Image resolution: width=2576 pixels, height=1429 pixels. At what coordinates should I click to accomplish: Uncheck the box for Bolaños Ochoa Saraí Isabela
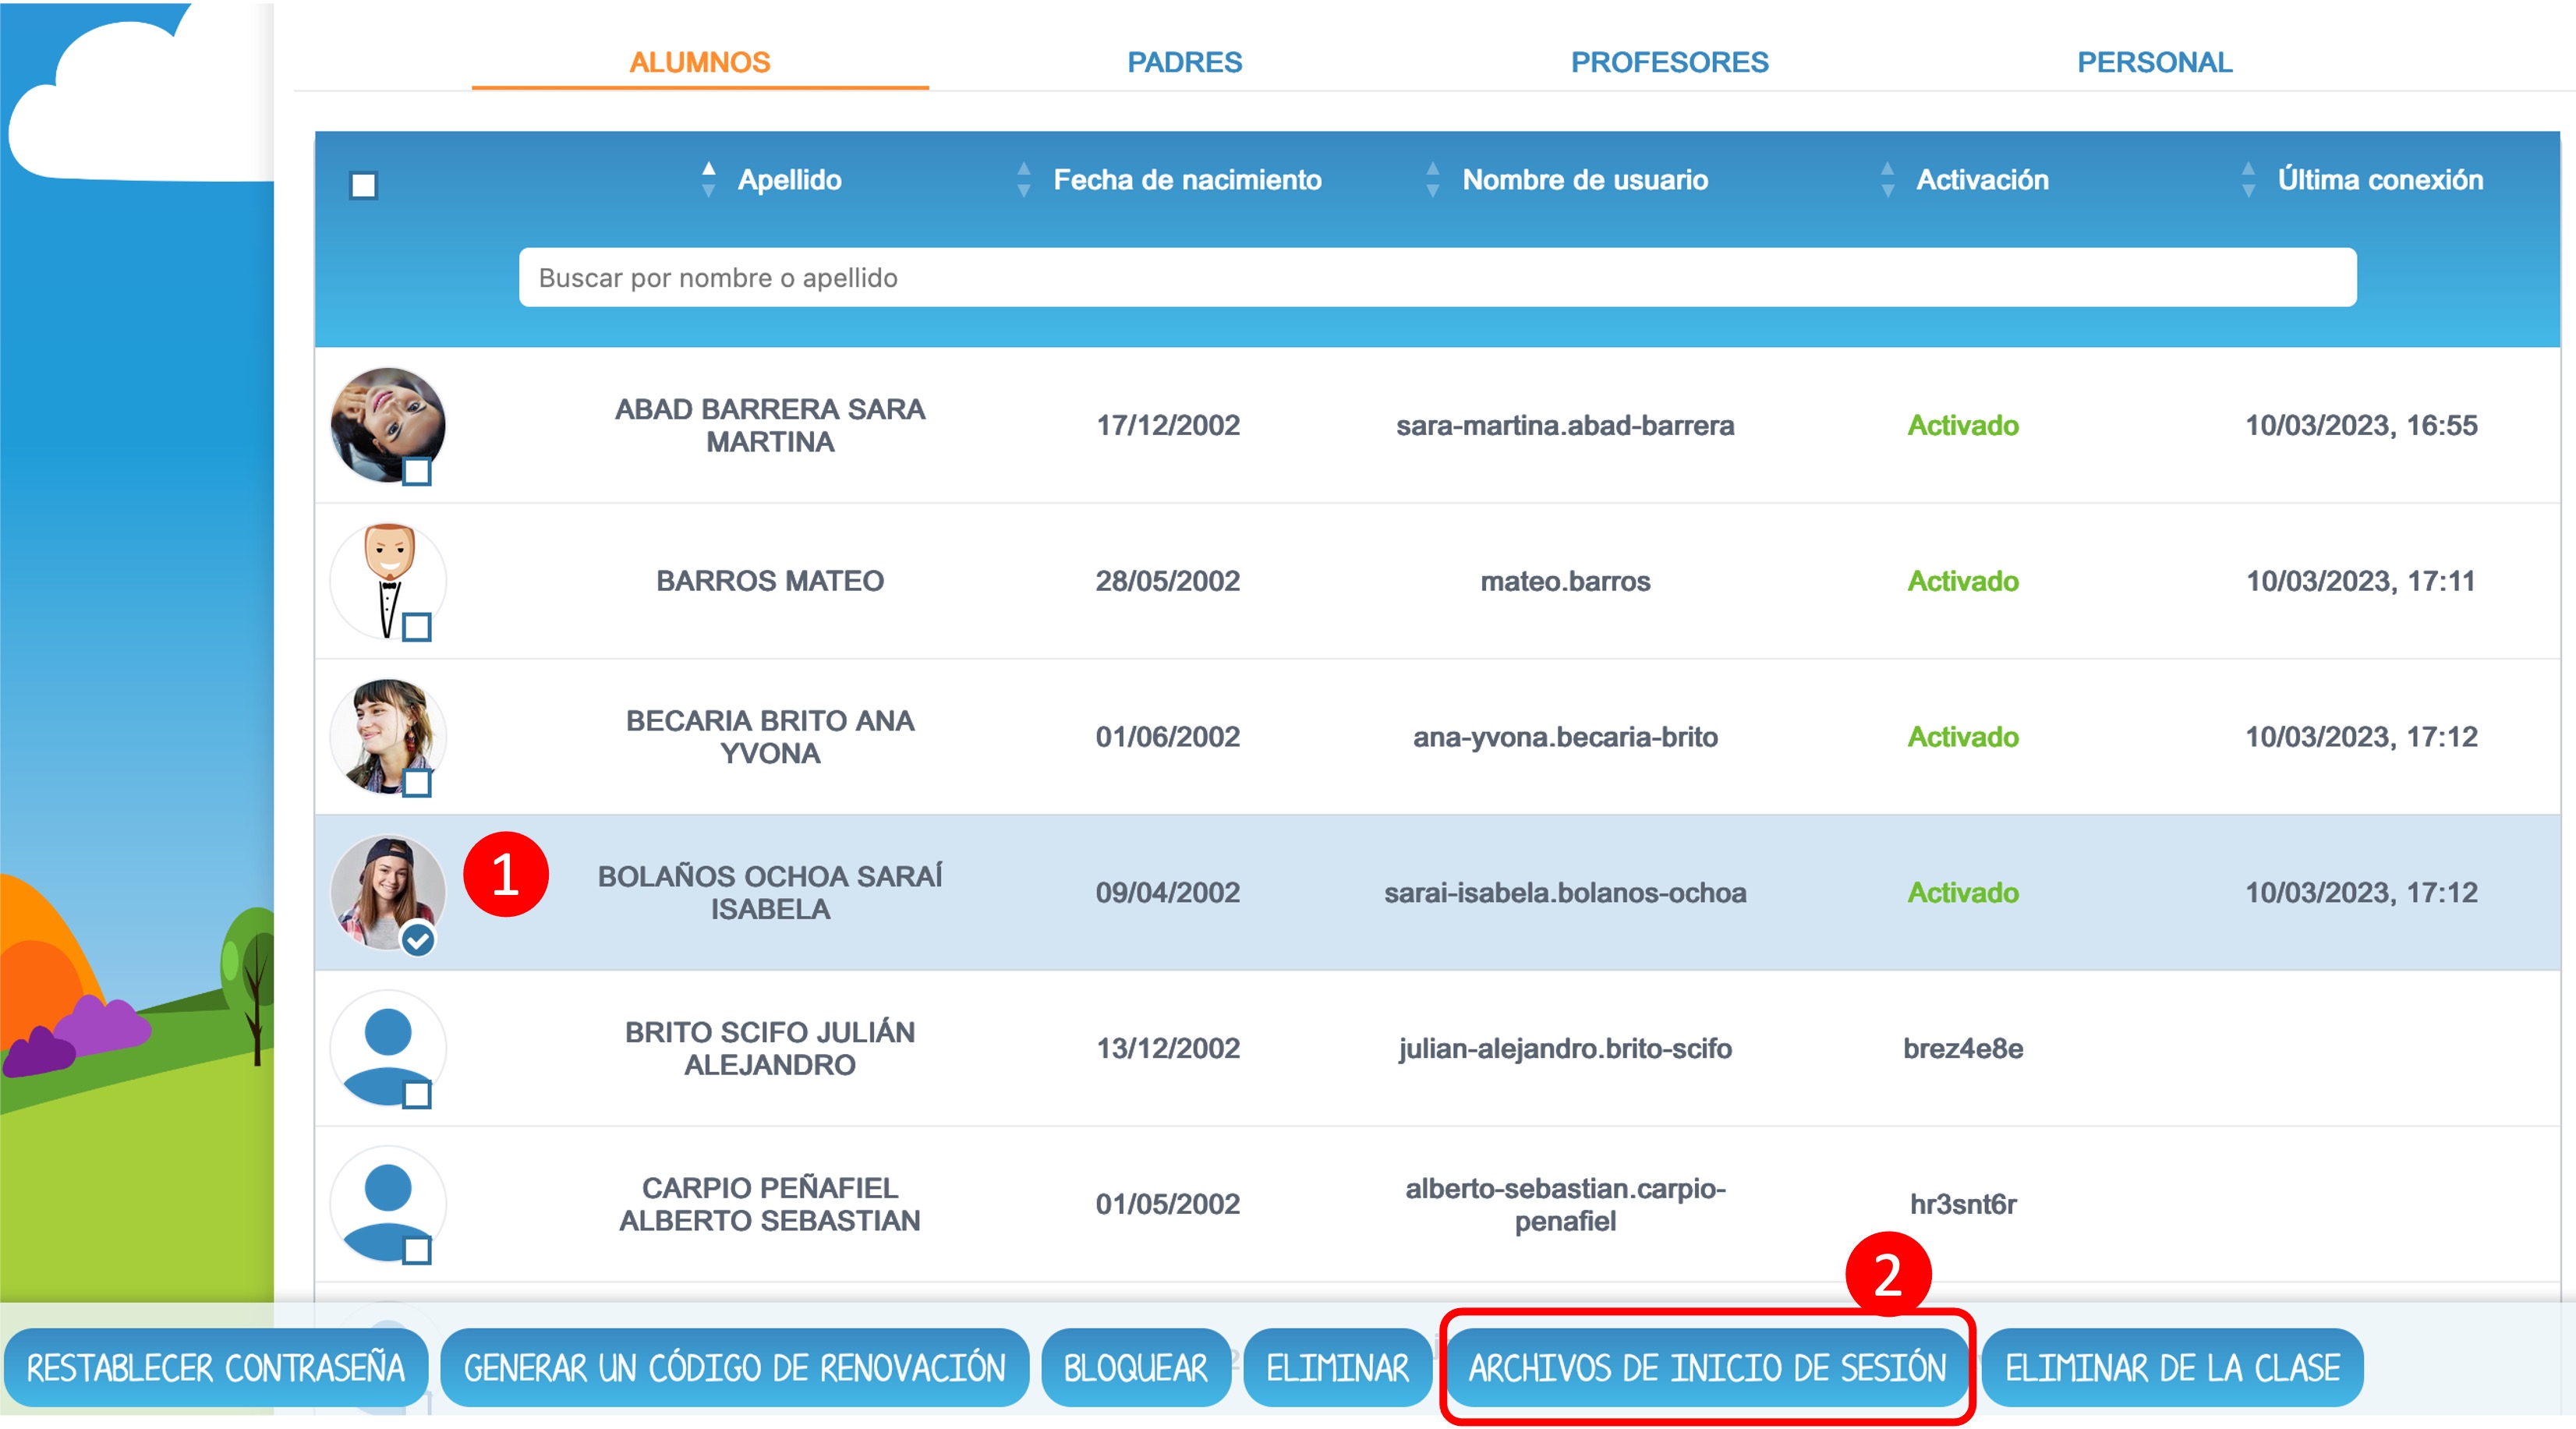[418, 939]
